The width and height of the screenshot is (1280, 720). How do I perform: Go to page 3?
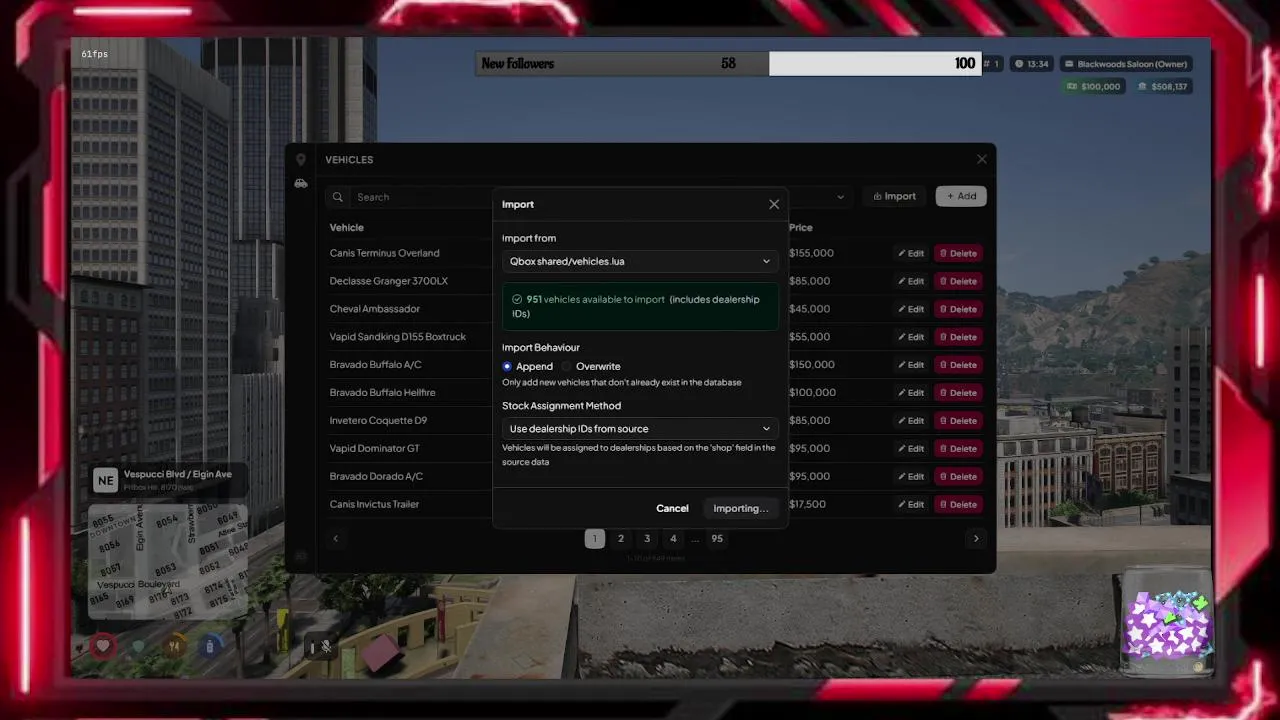click(647, 538)
